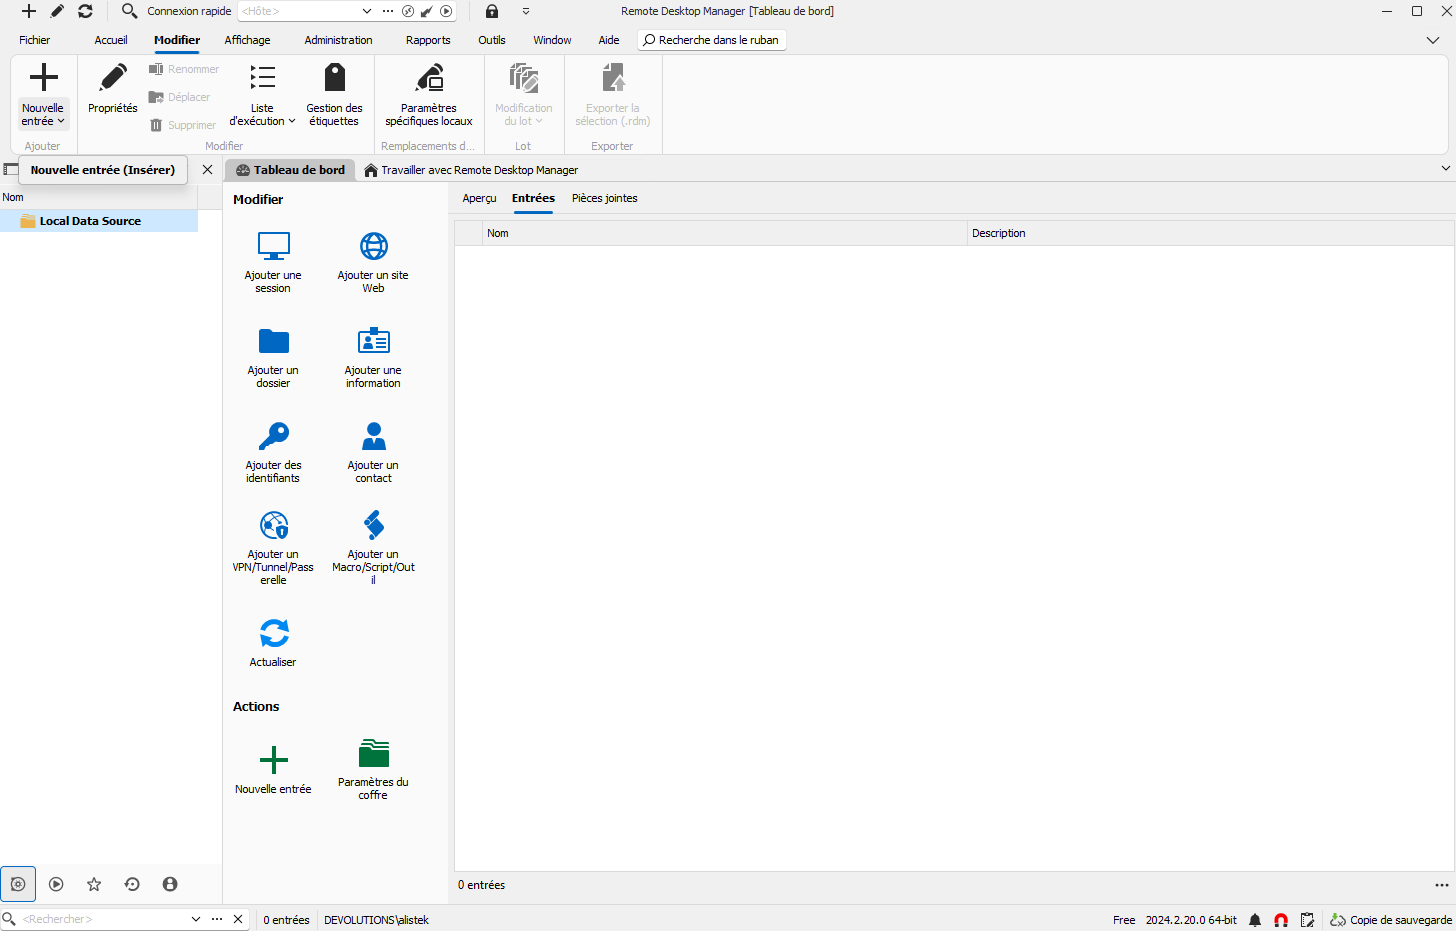This screenshot has width=1456, height=931.
Task: Click the ellipsis next to the Rechercher field
Action: click(x=217, y=919)
